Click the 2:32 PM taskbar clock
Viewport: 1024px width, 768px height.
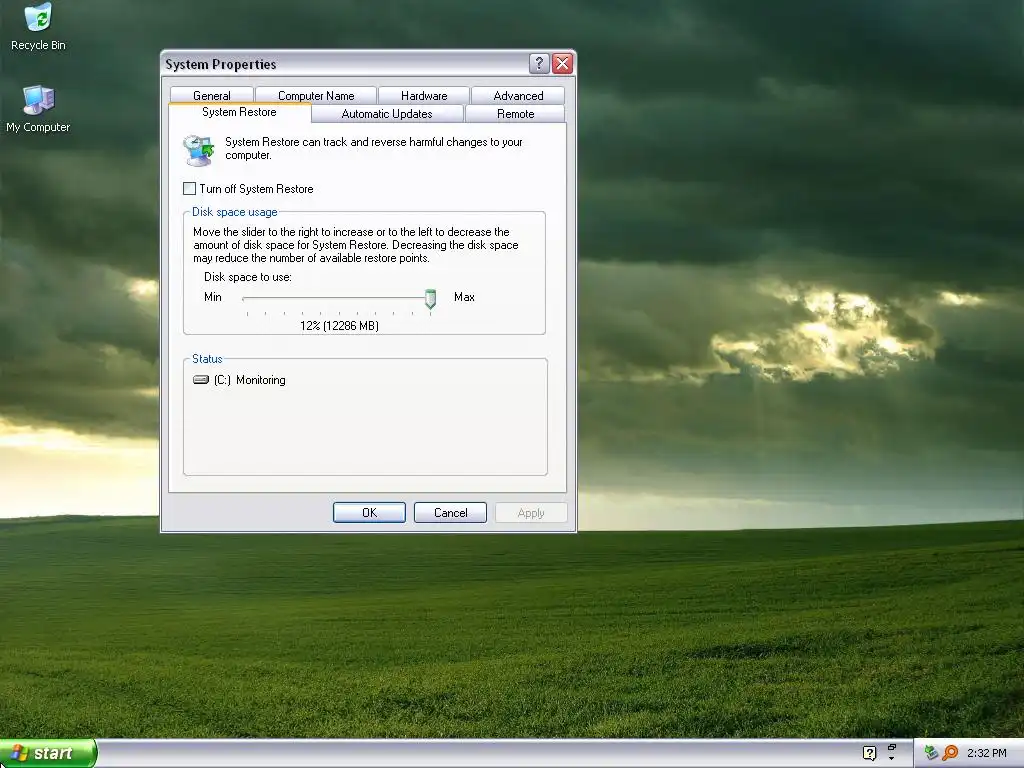986,753
